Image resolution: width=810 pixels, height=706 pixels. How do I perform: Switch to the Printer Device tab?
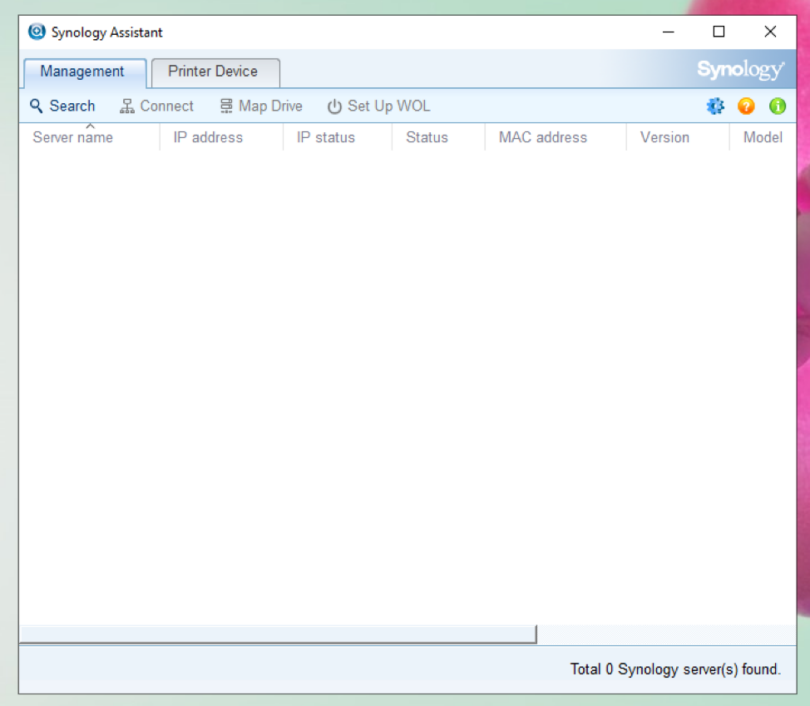[x=215, y=72]
